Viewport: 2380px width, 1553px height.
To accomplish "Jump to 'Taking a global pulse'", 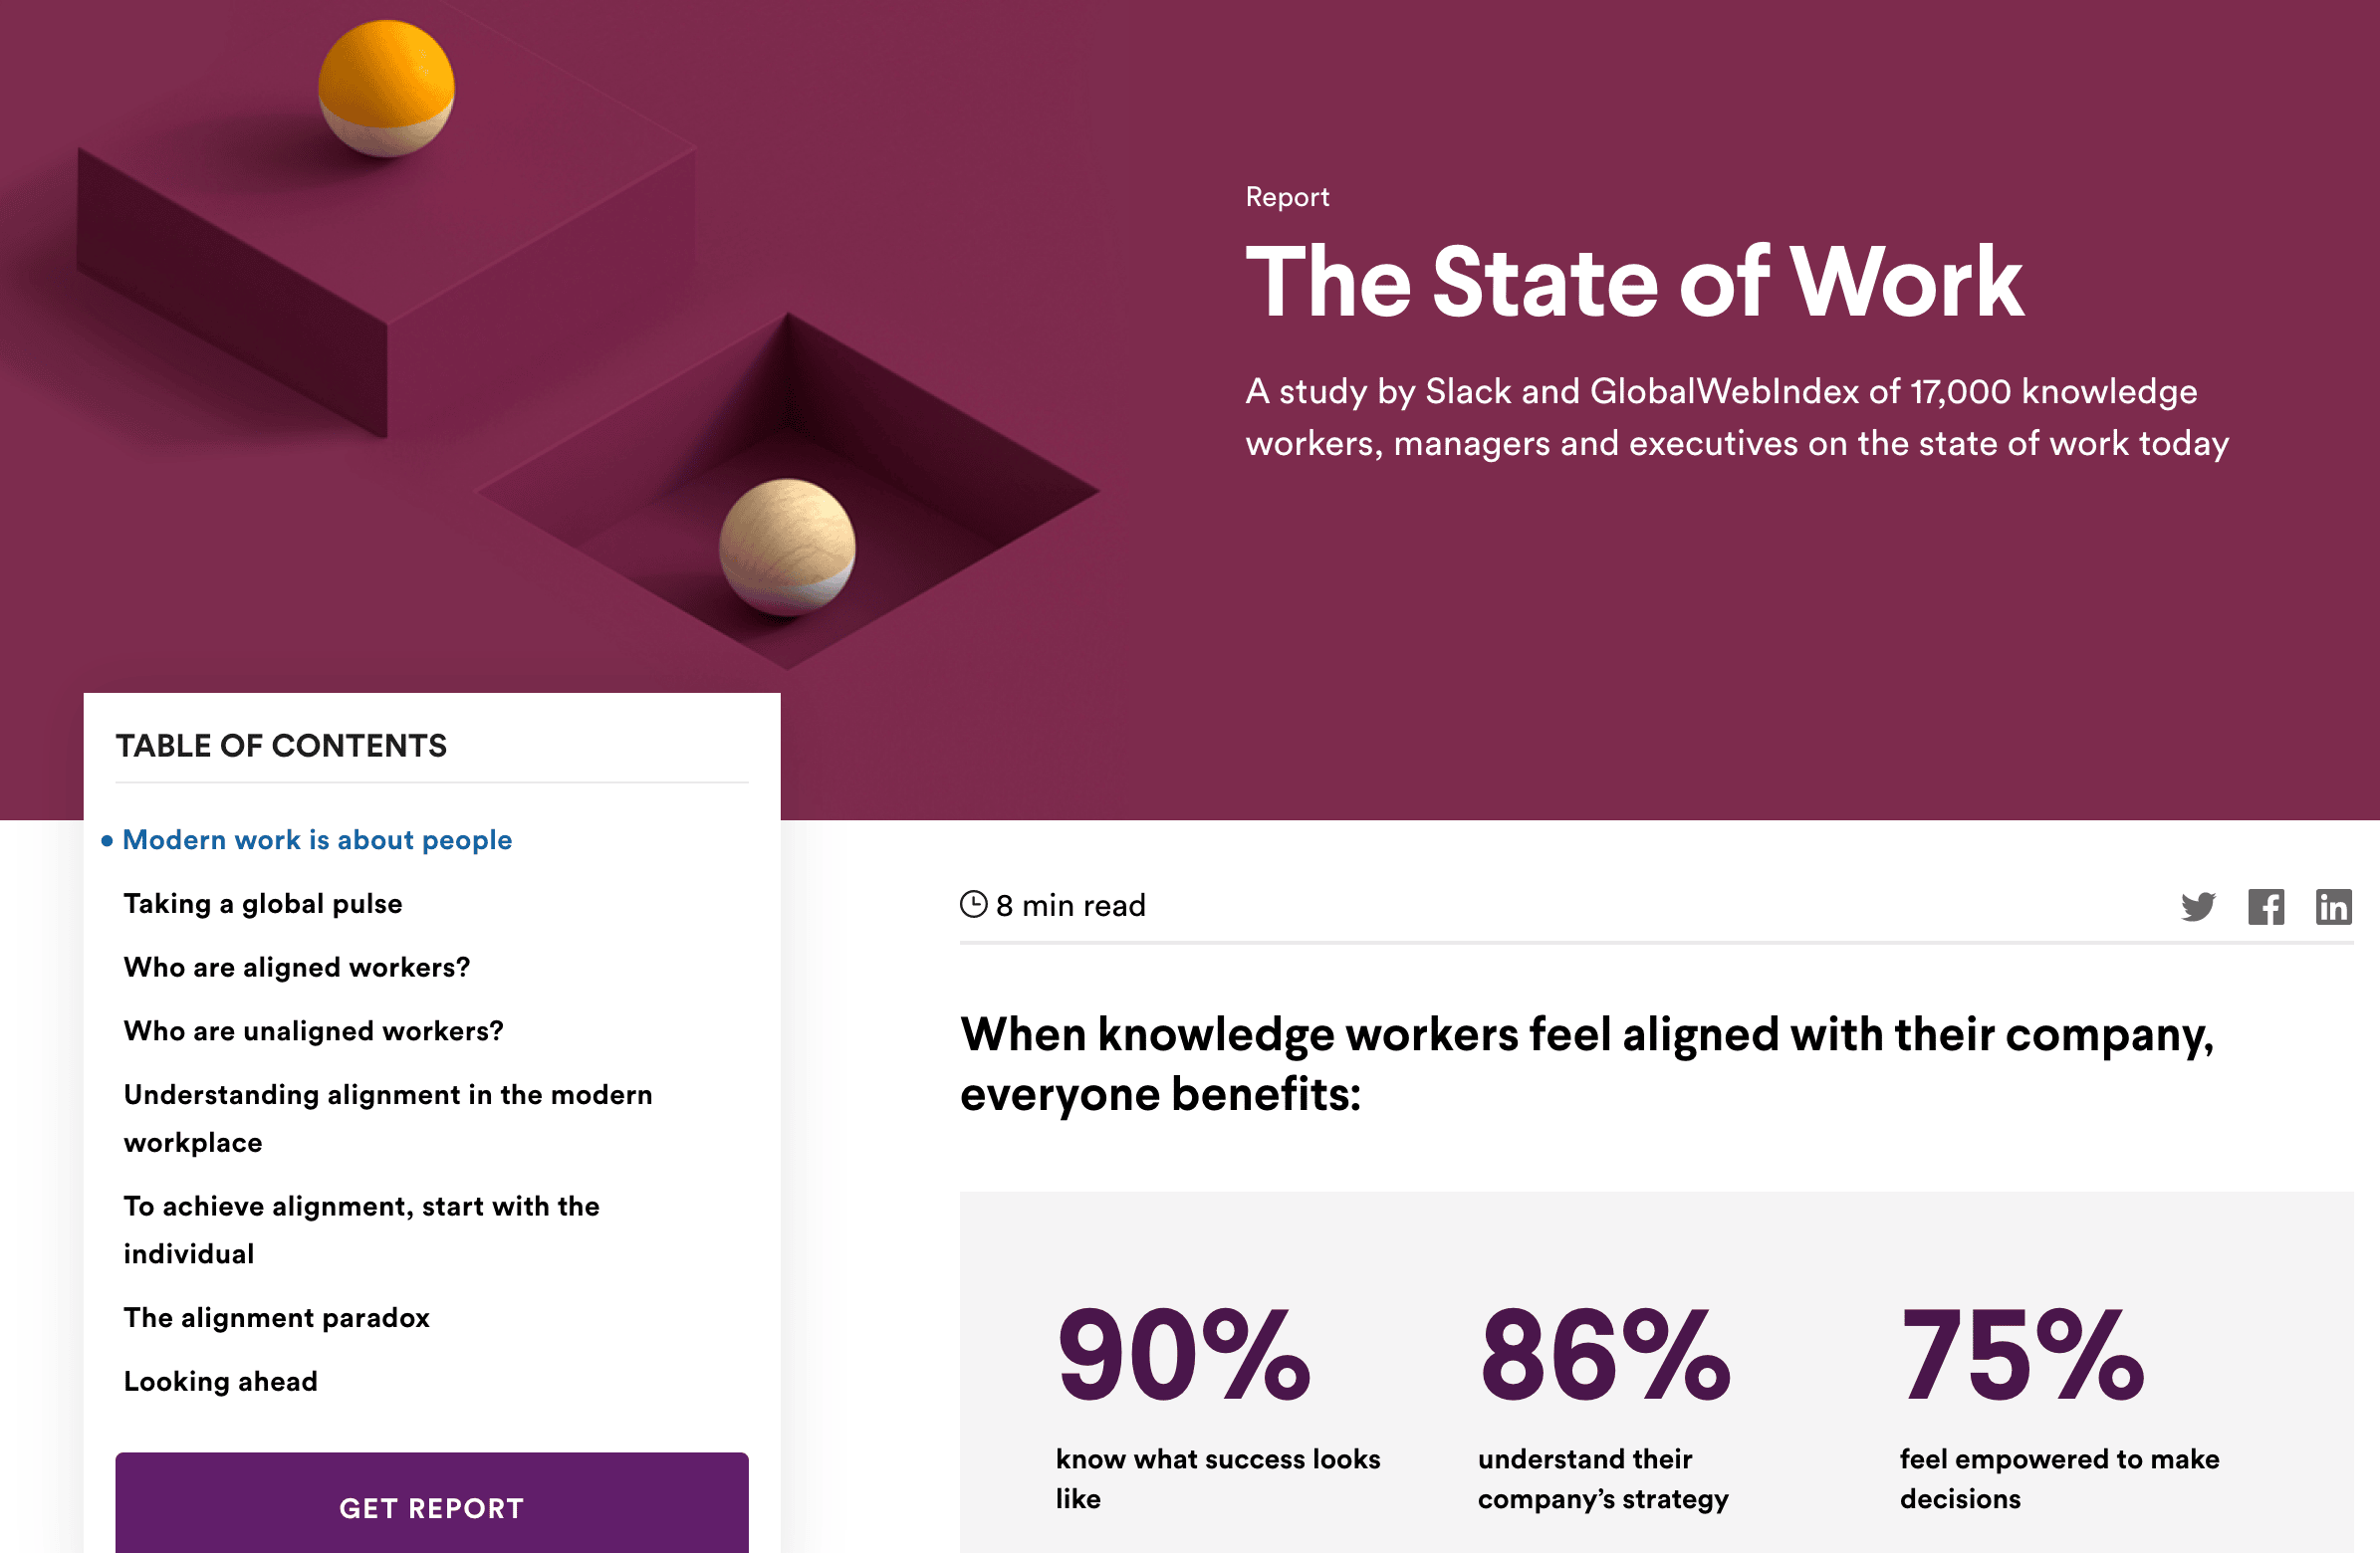I will (x=263, y=904).
